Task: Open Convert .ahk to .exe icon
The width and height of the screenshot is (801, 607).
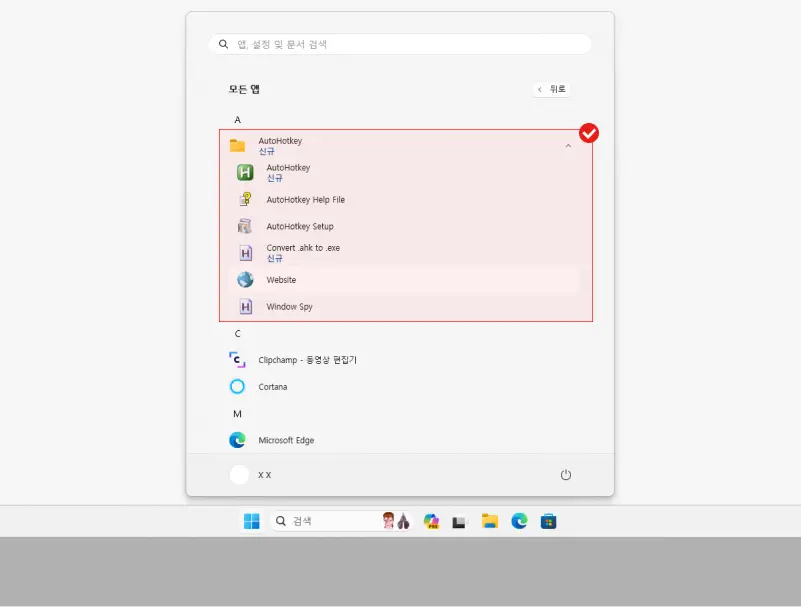Action: (245, 253)
